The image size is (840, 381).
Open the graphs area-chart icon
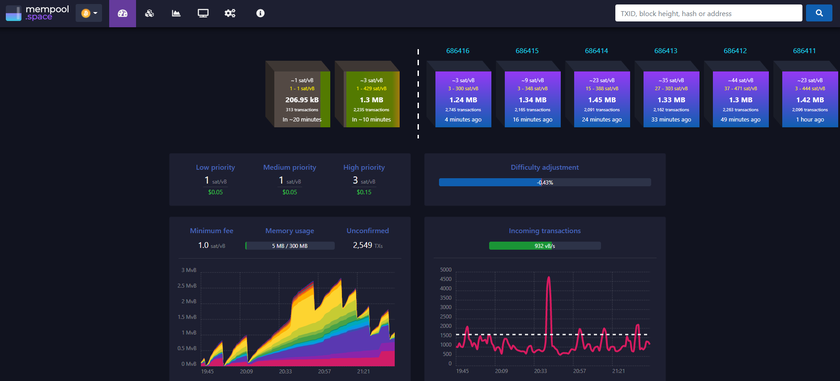(x=176, y=13)
